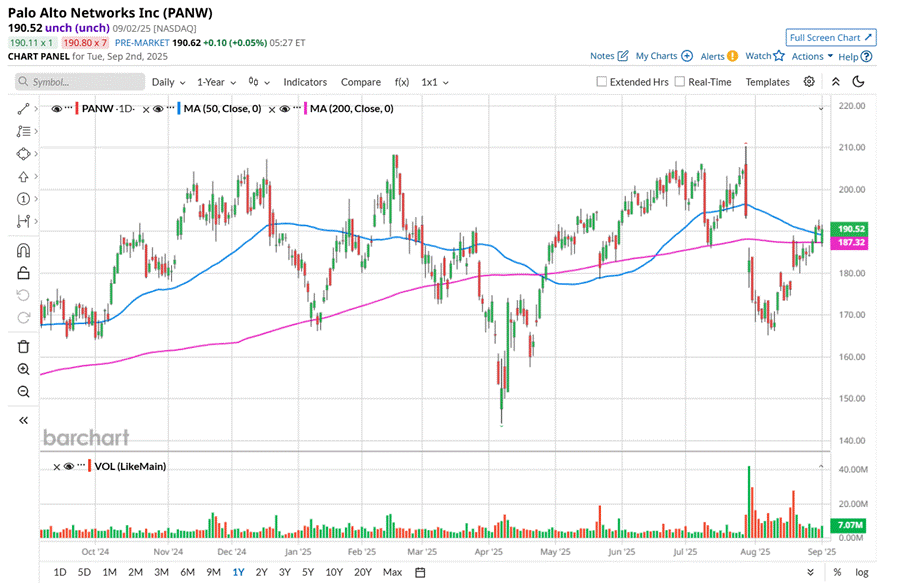Open the Alerts link
The height and width of the screenshot is (586, 903).
[x=719, y=56]
